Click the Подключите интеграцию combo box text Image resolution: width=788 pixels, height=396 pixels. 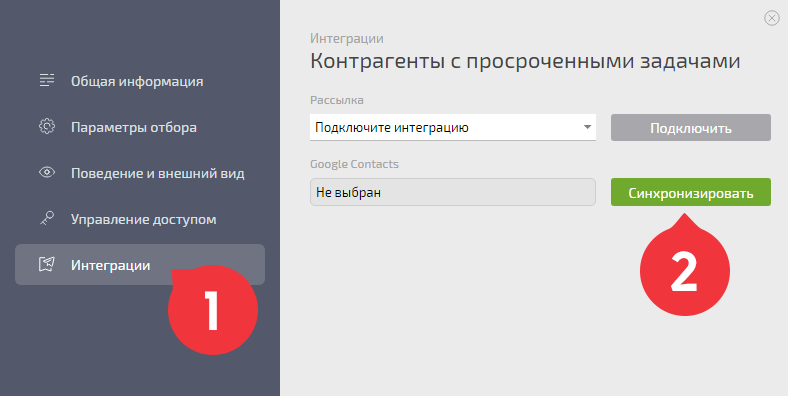coord(392,128)
